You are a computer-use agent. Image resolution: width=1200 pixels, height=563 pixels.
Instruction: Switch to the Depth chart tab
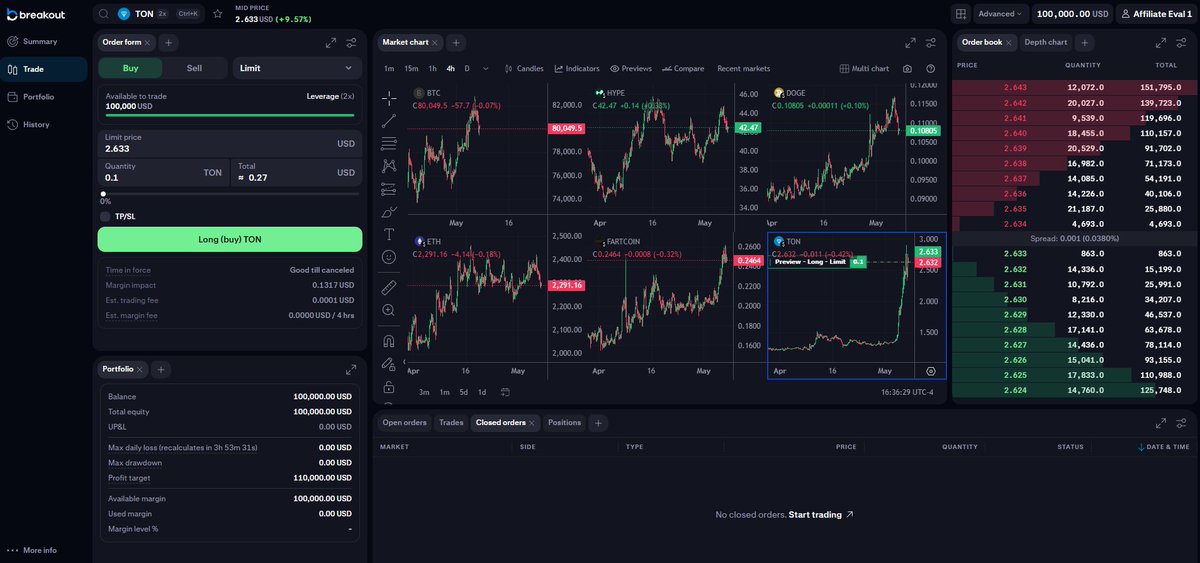1046,42
